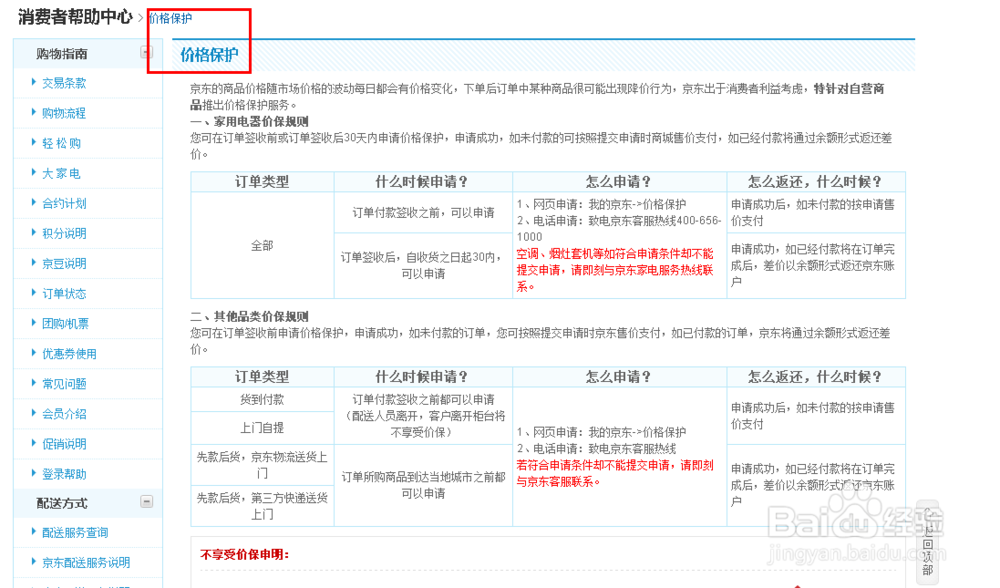Open 订单状态 sidebar link
The width and height of the screenshot is (1000, 588).
point(64,293)
